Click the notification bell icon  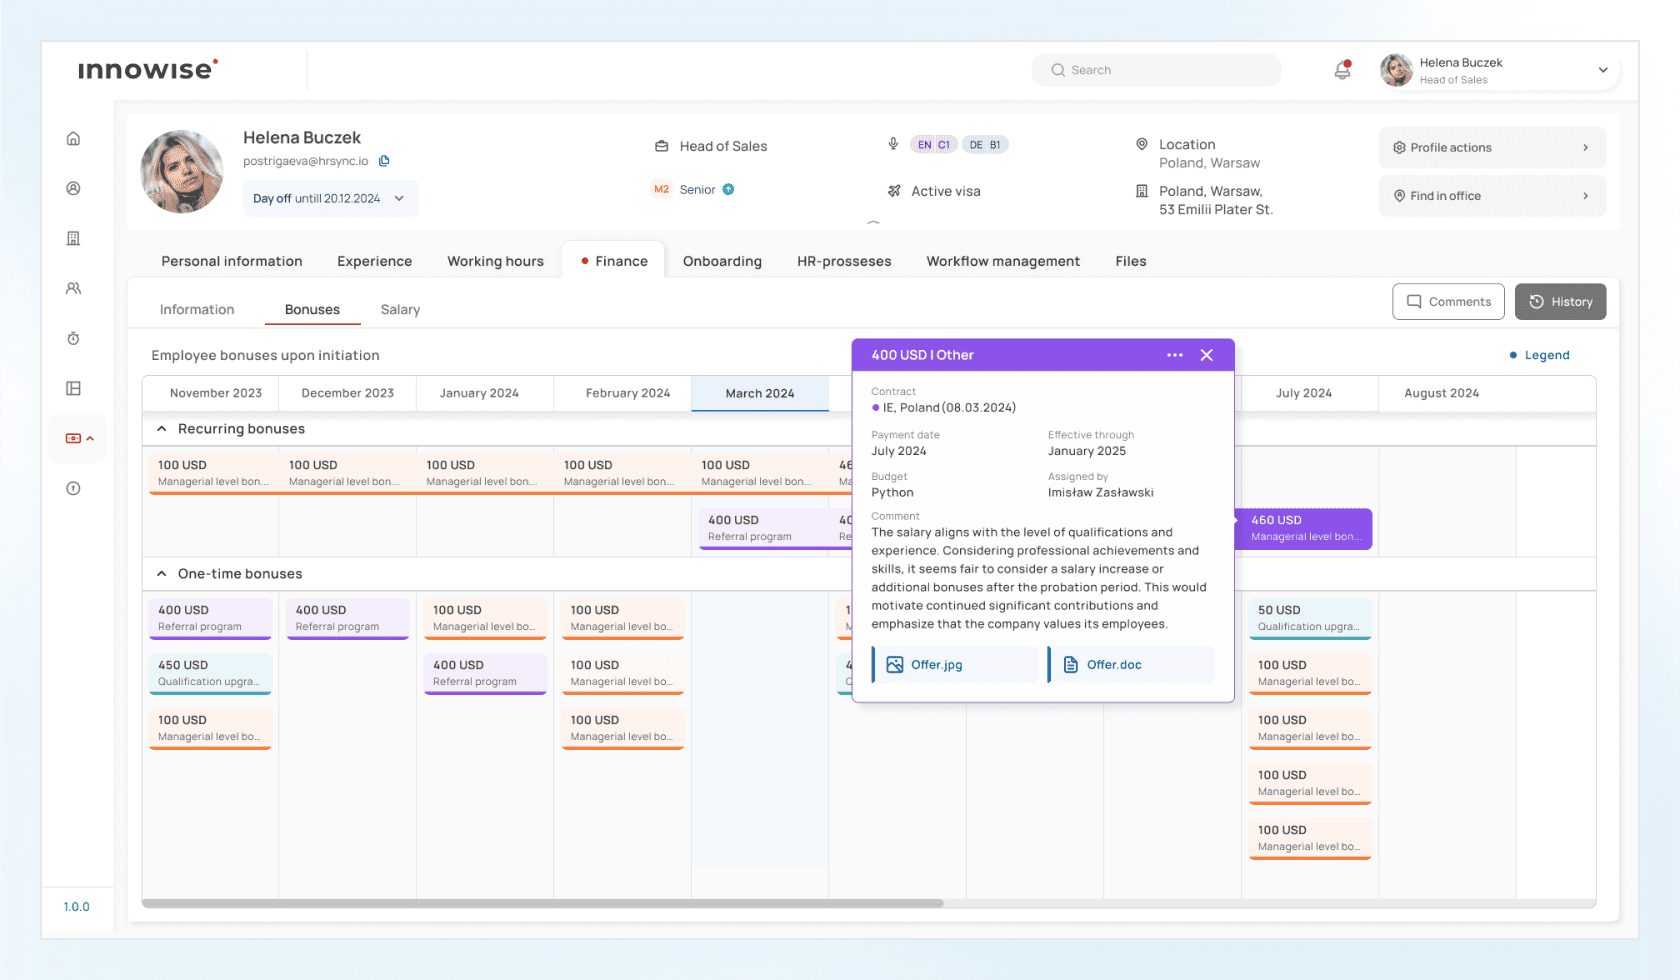pos(1342,70)
